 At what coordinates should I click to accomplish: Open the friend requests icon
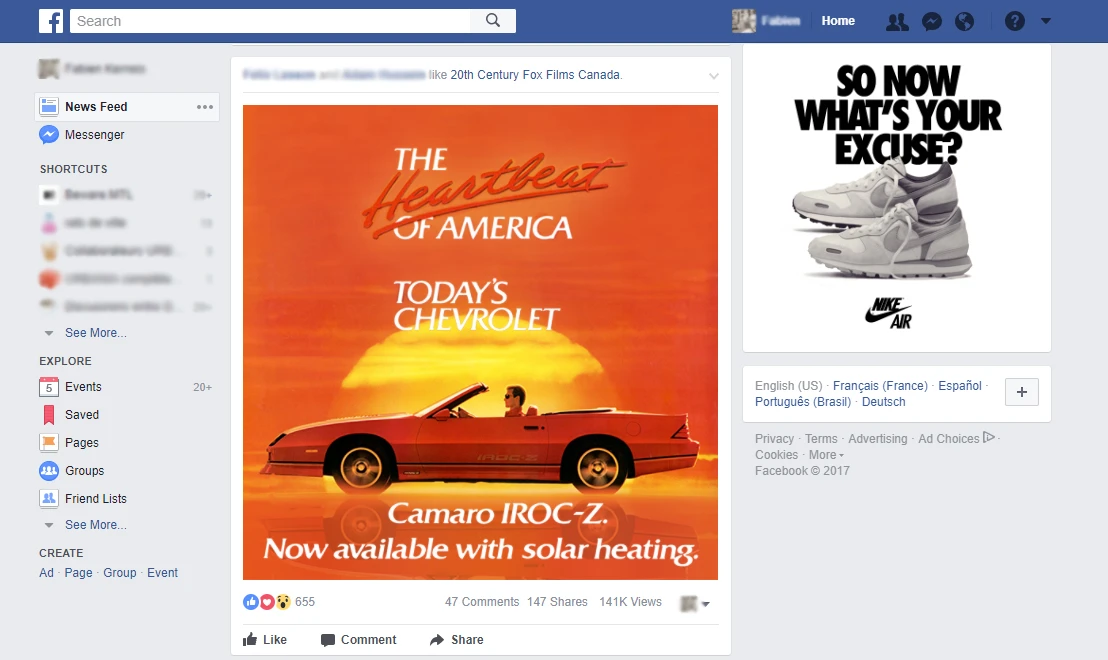click(897, 22)
